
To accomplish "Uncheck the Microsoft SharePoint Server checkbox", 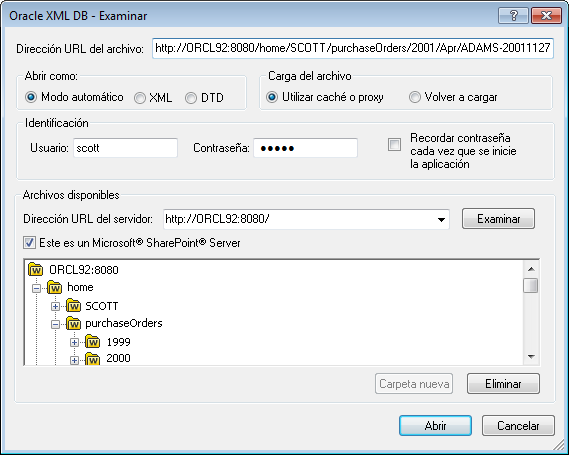I will 29,242.
